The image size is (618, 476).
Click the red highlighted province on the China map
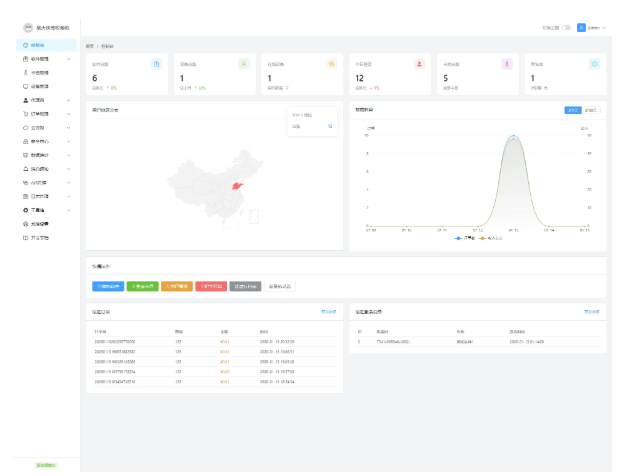pyautogui.click(x=239, y=186)
